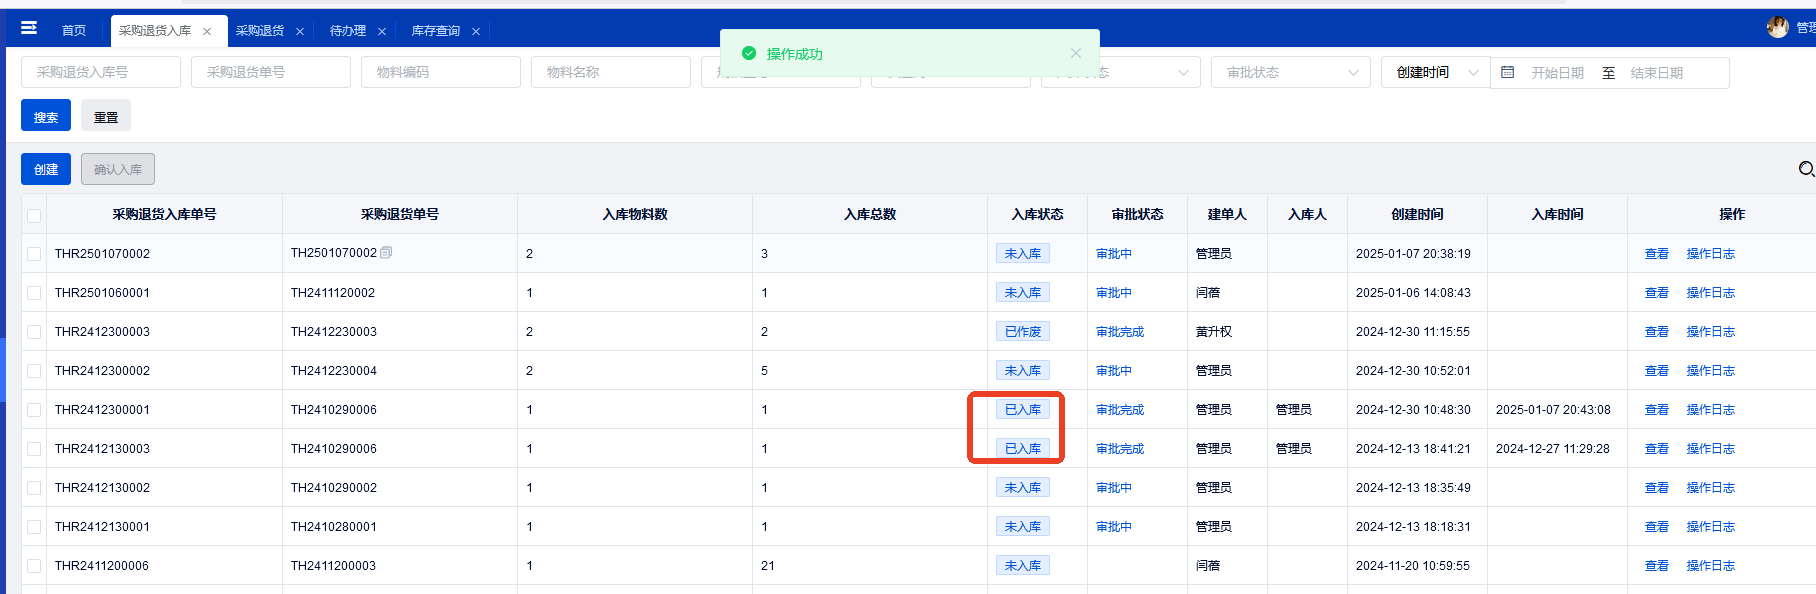Click the 入库状态 column header
The width and height of the screenshot is (1816, 594).
(x=1037, y=214)
